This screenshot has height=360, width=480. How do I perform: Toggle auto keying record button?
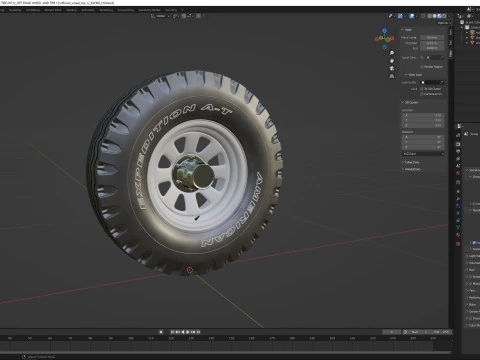161,332
